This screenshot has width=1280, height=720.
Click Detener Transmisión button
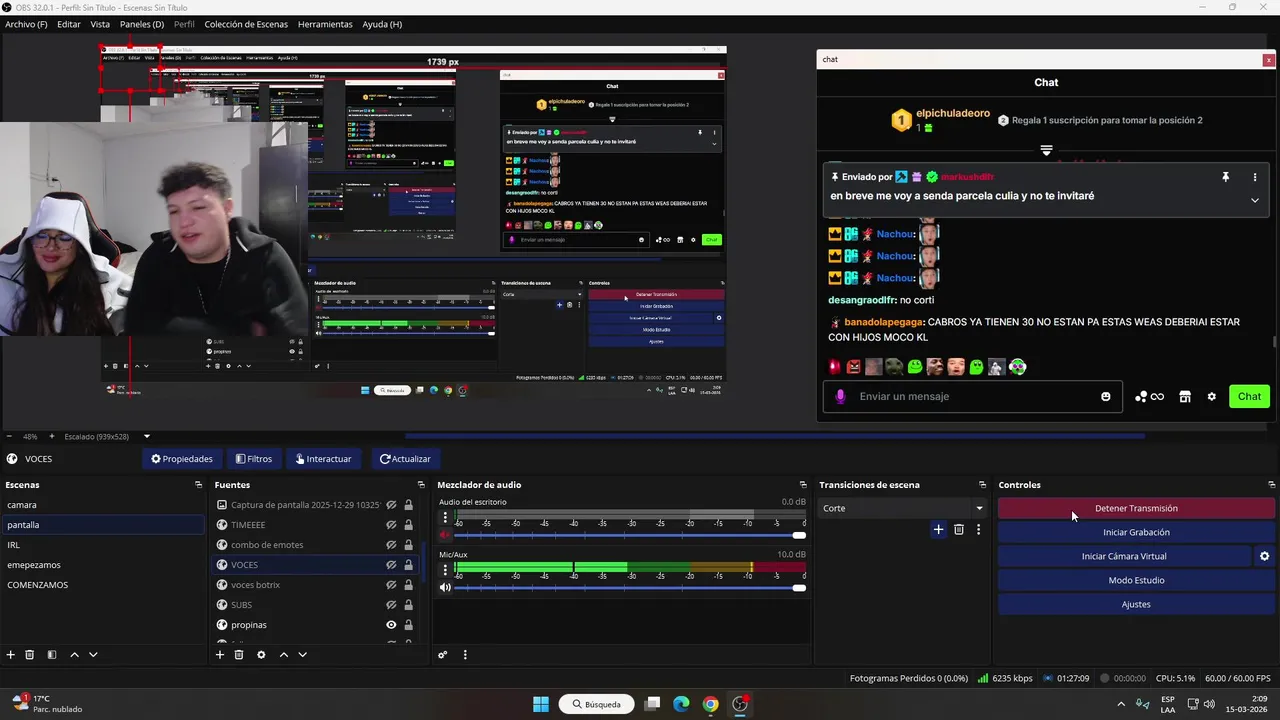1136,508
